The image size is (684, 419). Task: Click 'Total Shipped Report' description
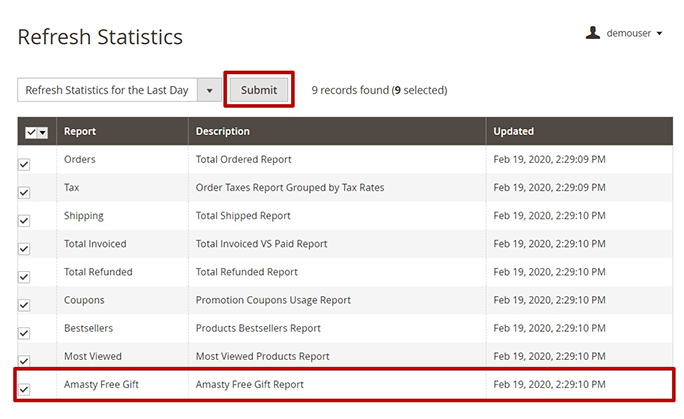243,216
